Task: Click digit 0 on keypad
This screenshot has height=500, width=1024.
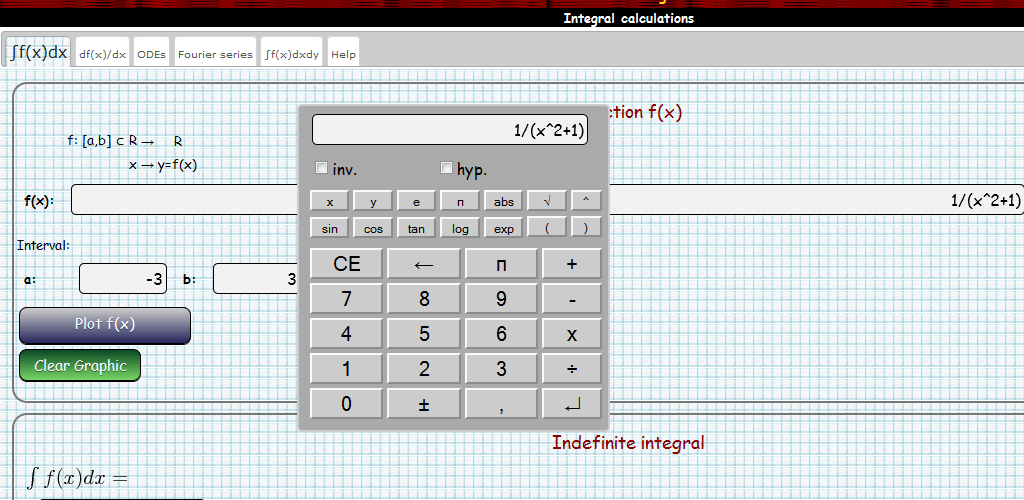Action: tap(346, 404)
